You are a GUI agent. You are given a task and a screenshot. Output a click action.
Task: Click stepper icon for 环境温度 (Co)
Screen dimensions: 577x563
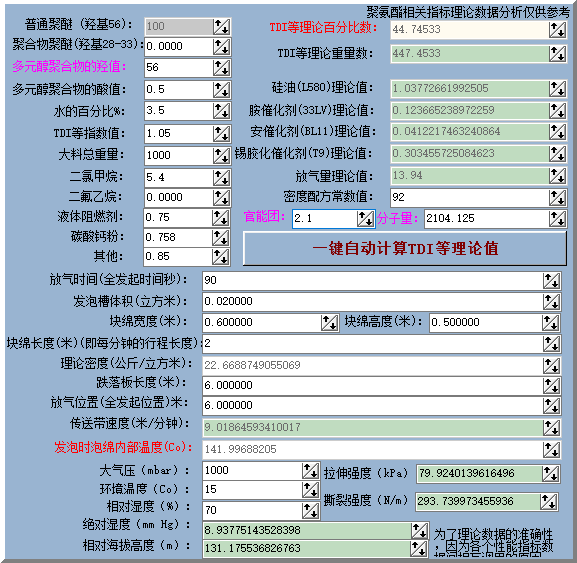point(311,490)
